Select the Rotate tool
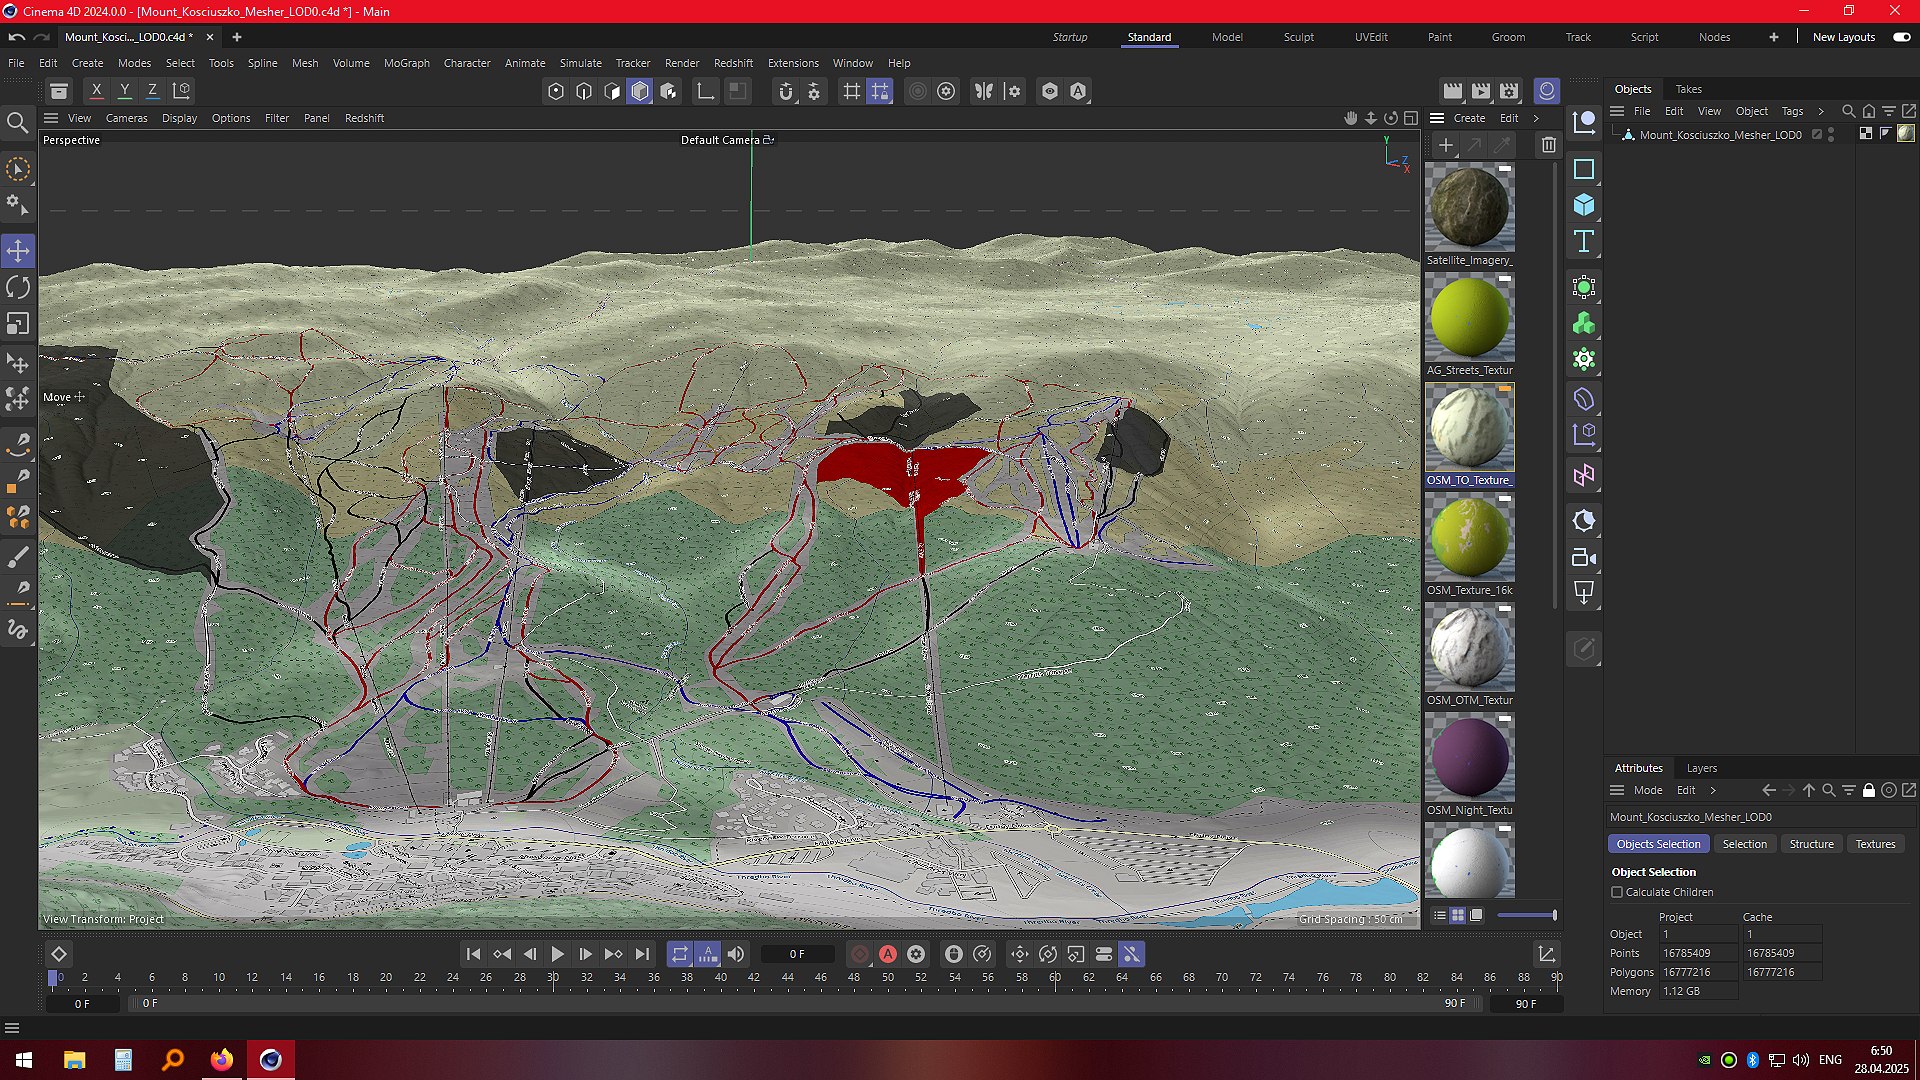Screen dimensions: 1920x1080 [19, 288]
